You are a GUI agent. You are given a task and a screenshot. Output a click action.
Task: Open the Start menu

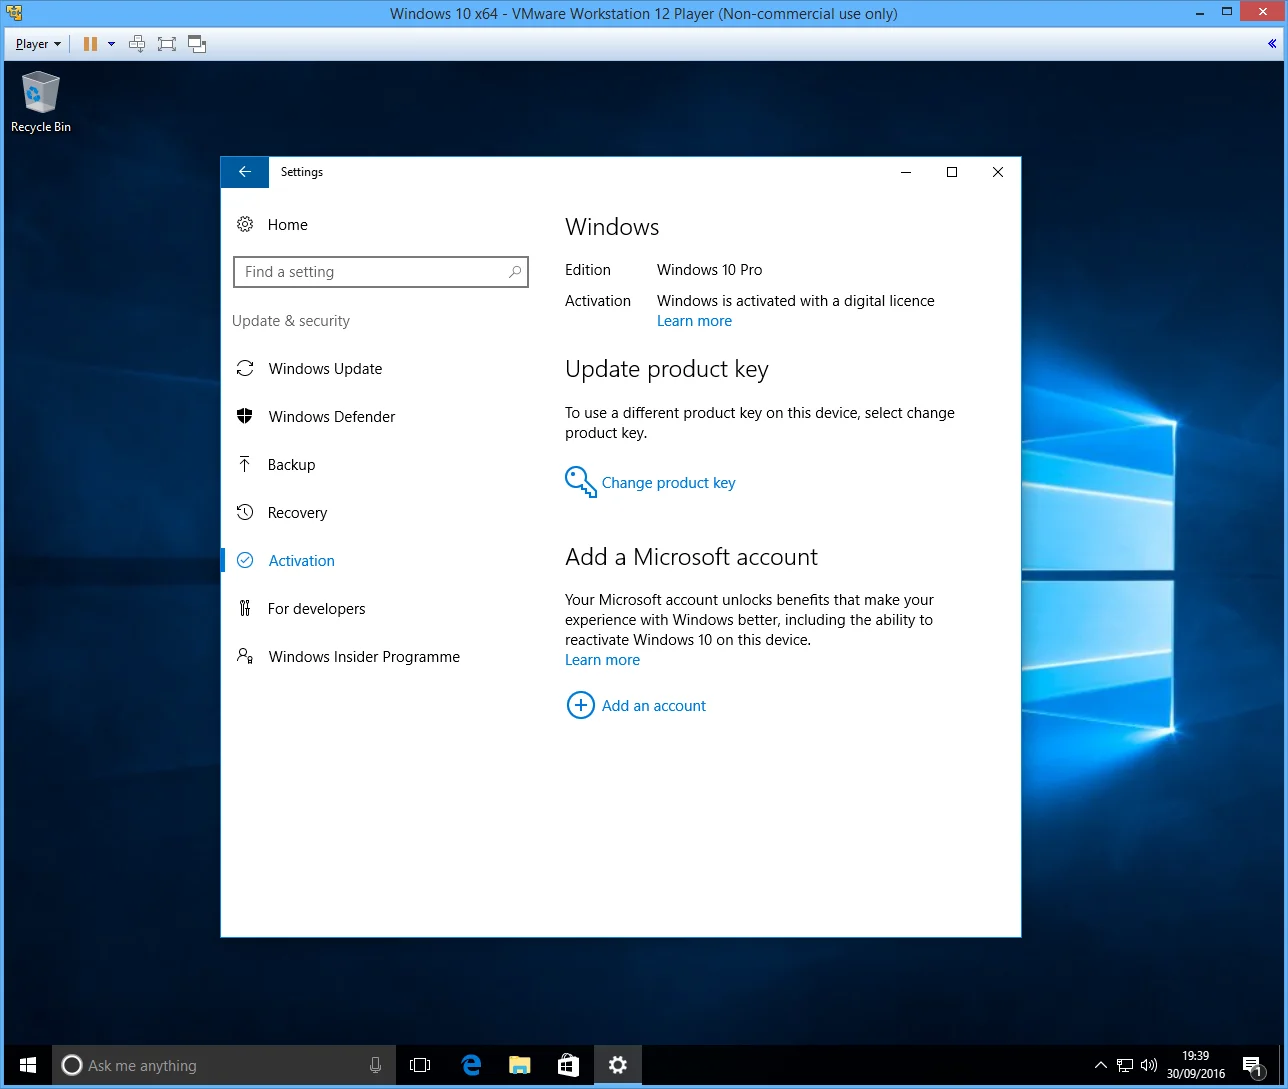coord(27,1066)
